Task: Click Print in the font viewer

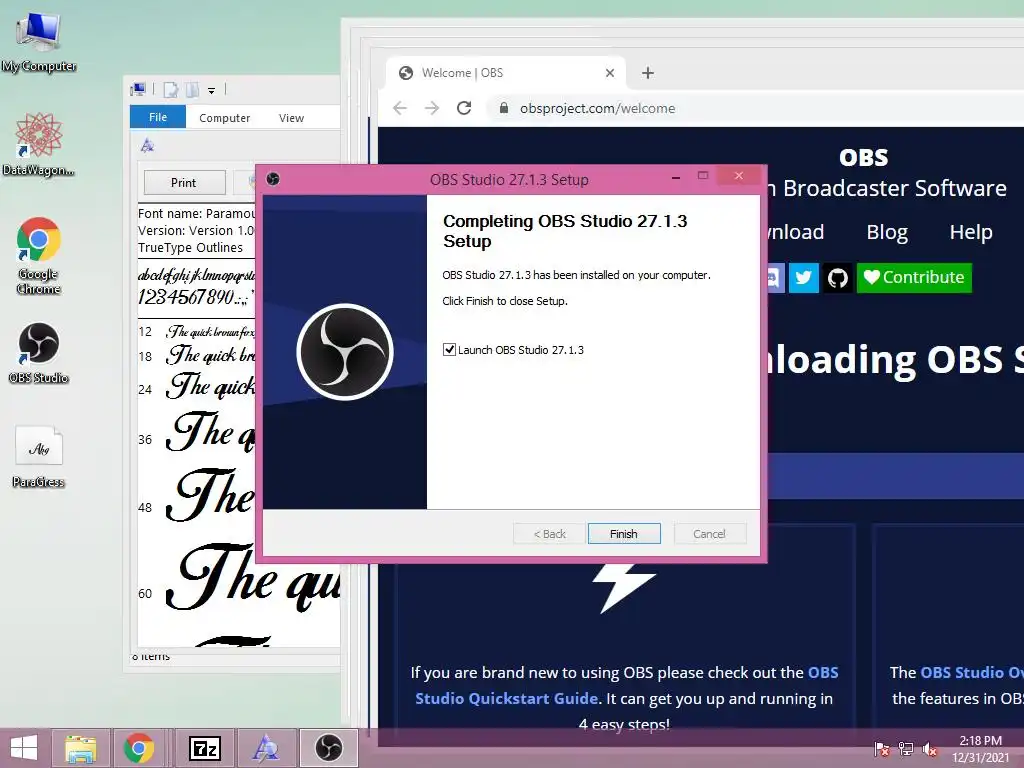Action: click(184, 182)
